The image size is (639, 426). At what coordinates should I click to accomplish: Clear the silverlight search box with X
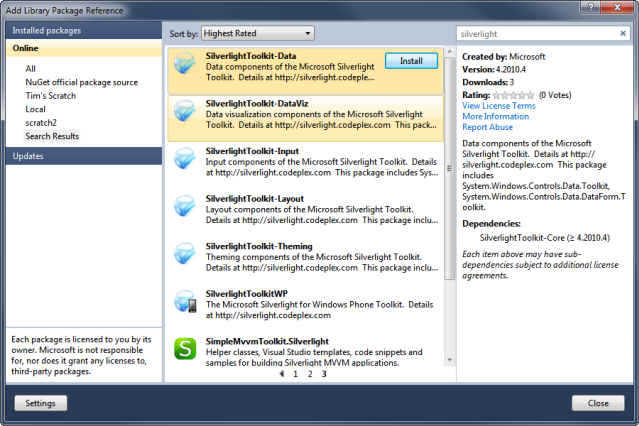(623, 33)
